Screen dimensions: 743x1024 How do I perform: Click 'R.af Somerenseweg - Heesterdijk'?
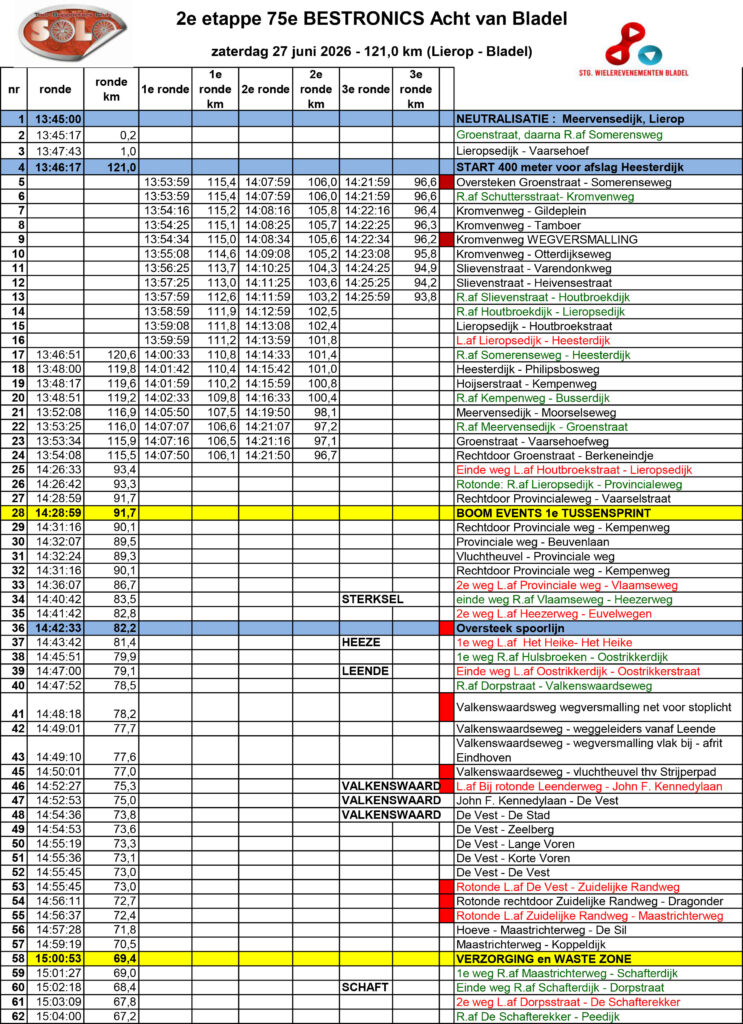(543, 355)
